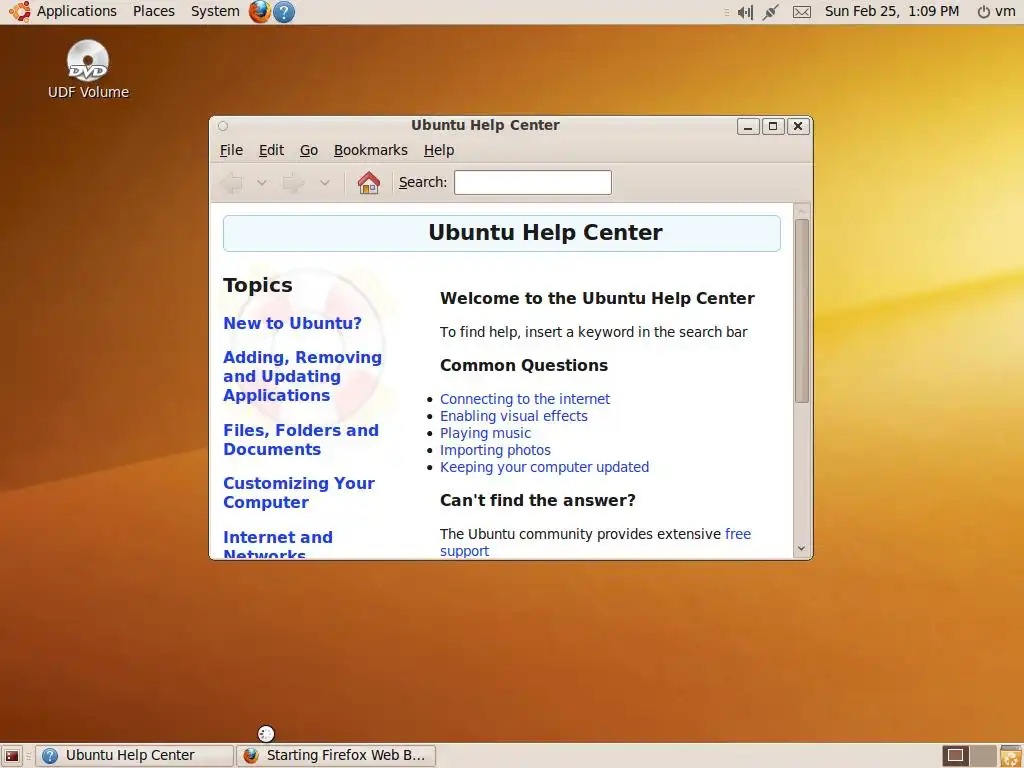1024x768 pixels.
Task: Click the network connection tray icon
Action: [771, 12]
